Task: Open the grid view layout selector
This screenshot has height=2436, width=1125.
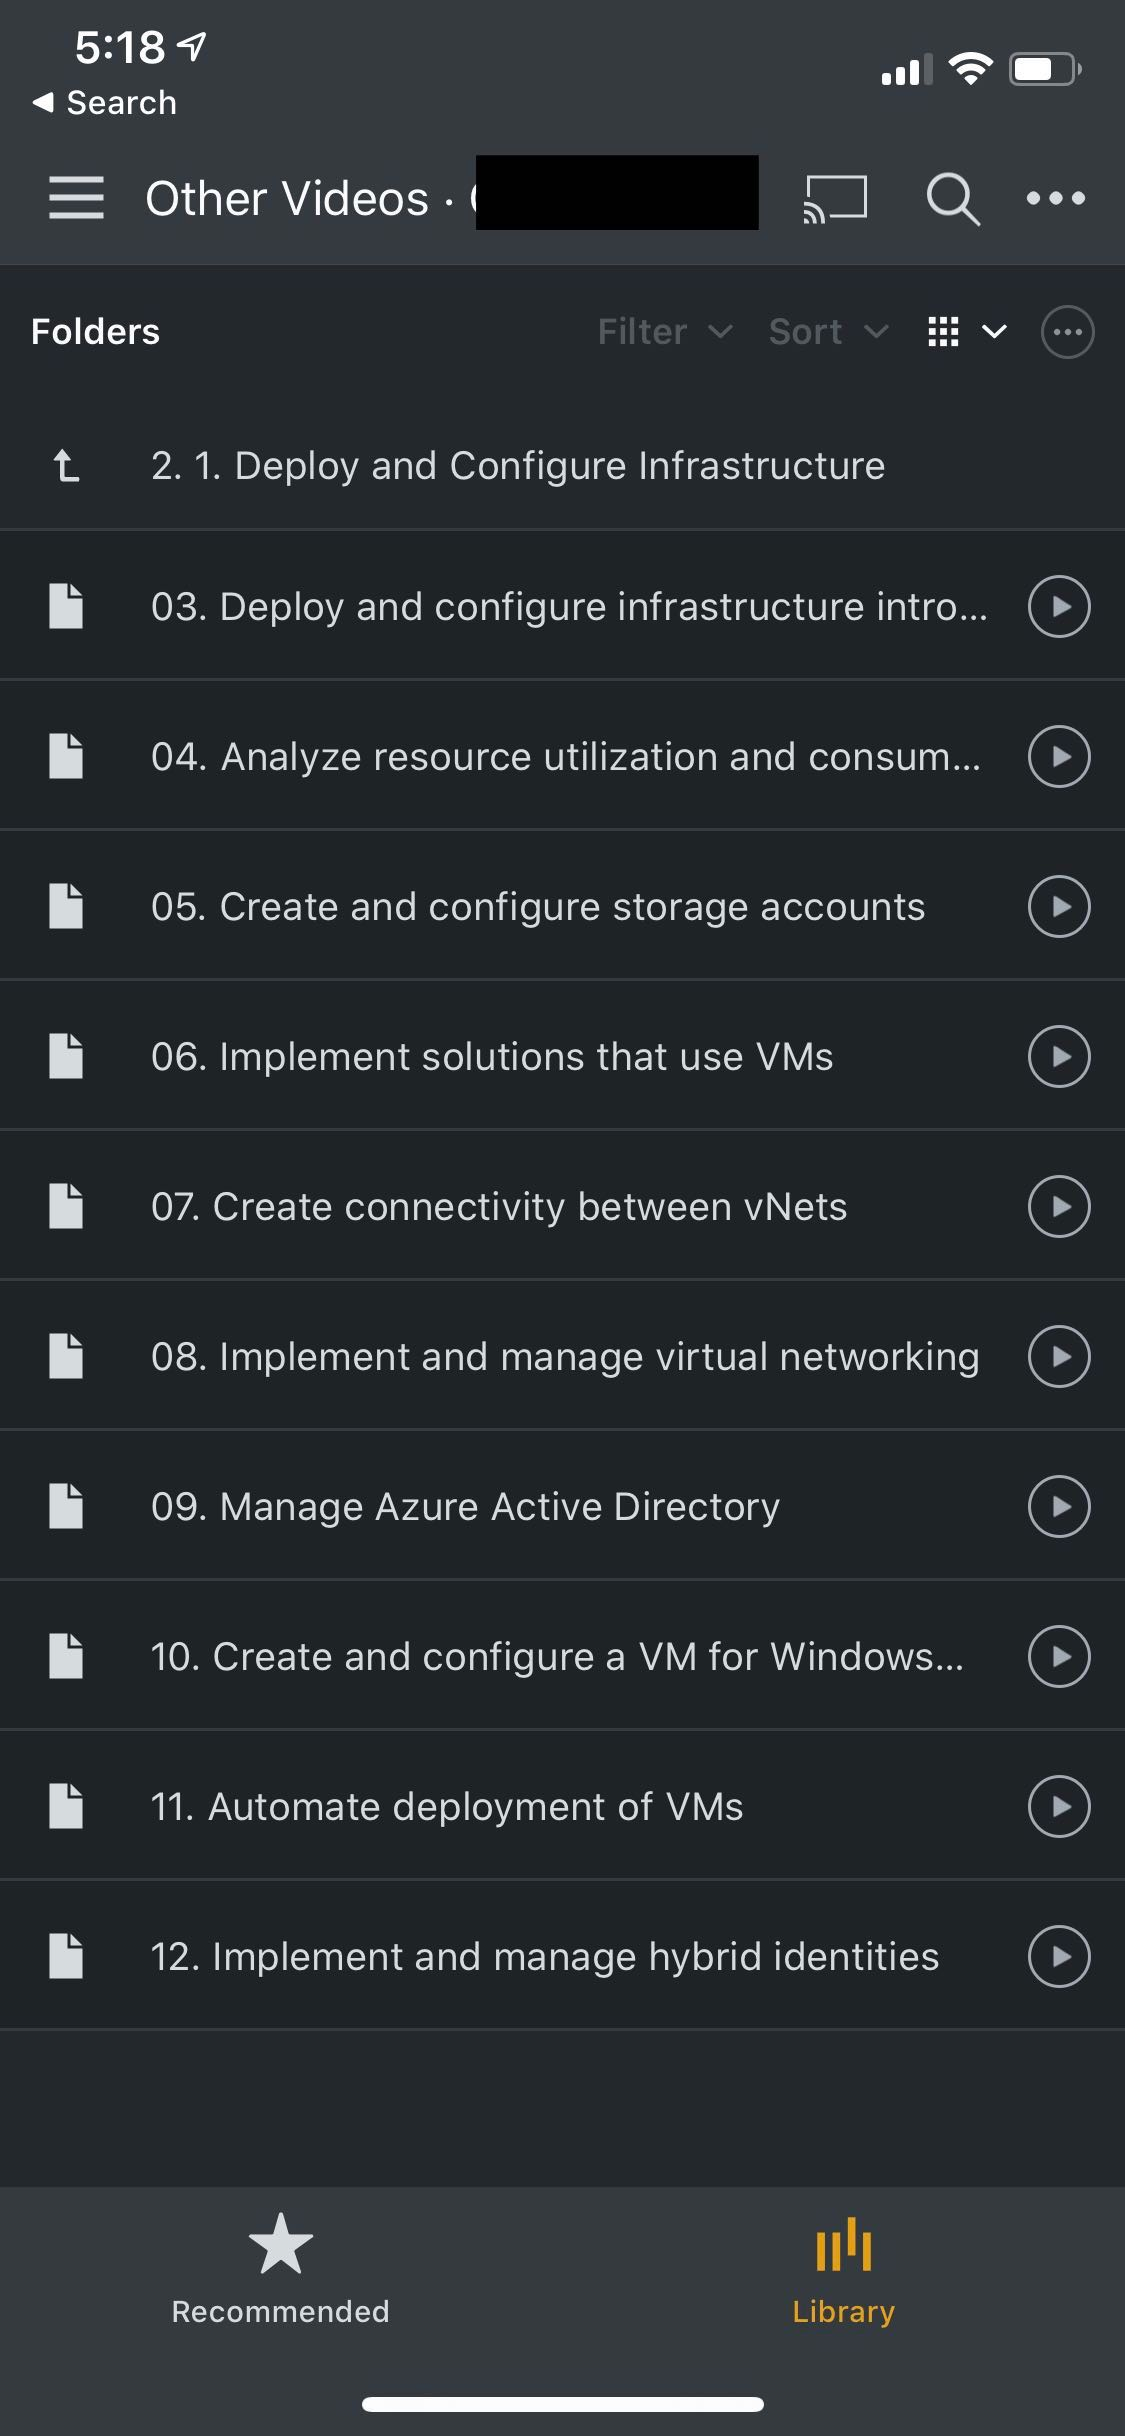Action: pos(966,331)
